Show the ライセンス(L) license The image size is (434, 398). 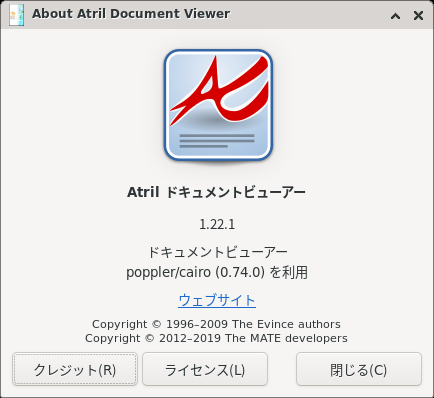(x=205, y=369)
